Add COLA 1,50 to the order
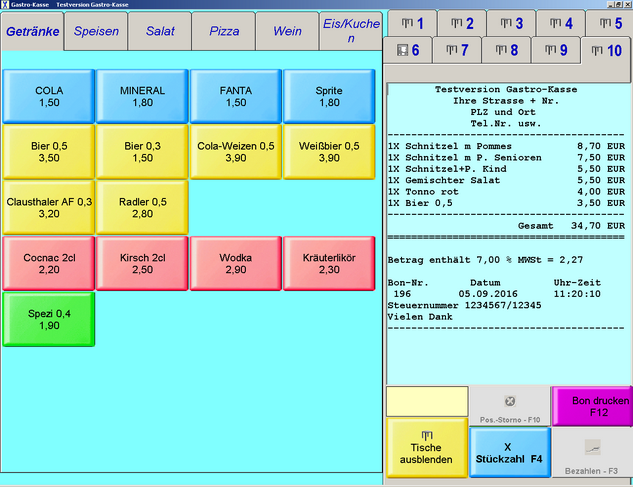 point(49,96)
